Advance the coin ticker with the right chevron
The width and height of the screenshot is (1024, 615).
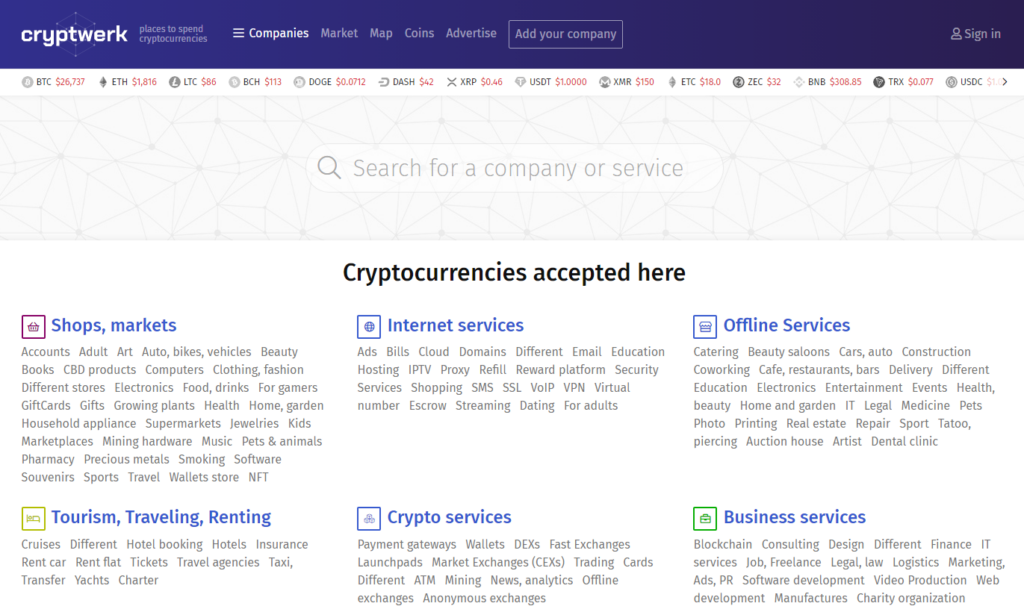pos(1004,82)
